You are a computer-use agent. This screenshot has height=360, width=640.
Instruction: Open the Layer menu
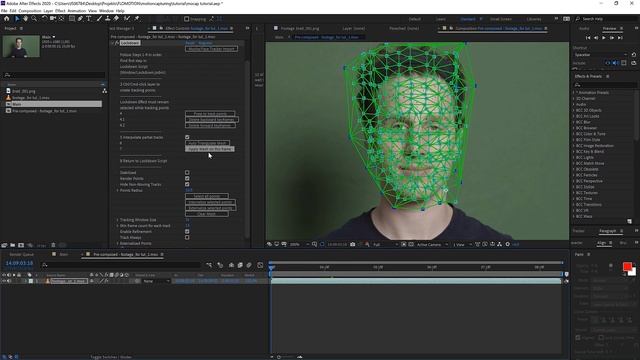click(x=48, y=11)
